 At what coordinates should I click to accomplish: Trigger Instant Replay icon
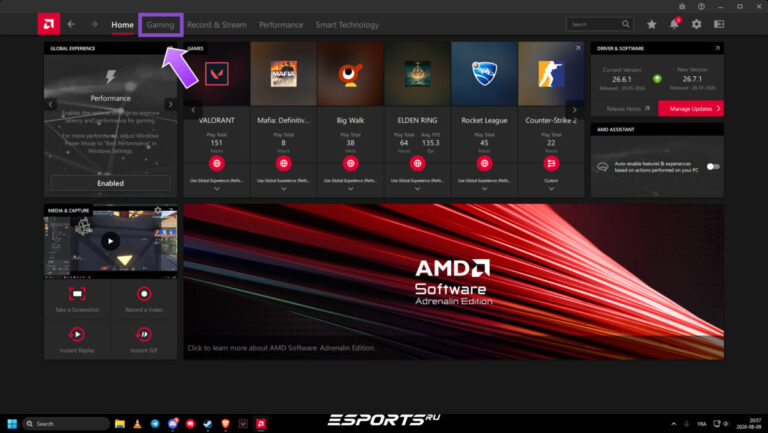[77, 335]
